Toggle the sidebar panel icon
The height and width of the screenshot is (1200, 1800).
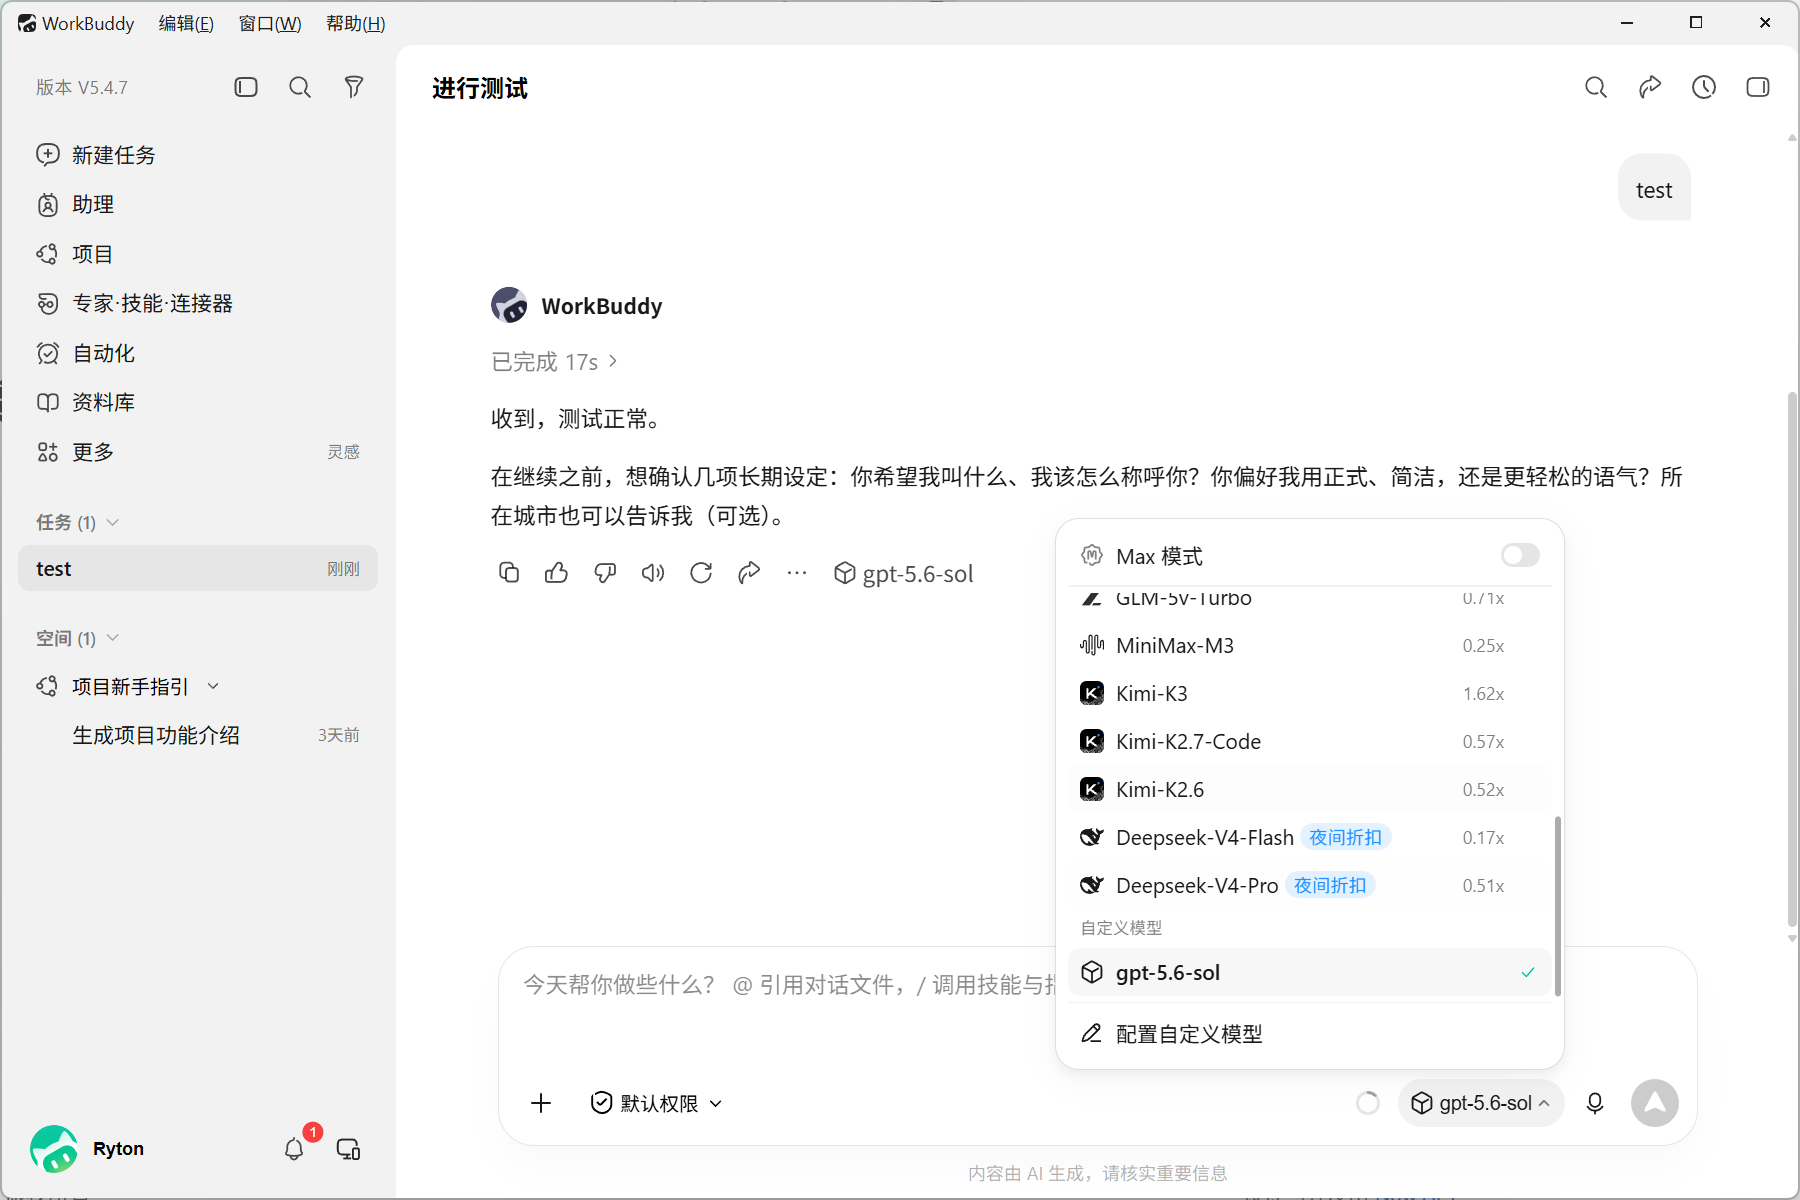tap(246, 87)
